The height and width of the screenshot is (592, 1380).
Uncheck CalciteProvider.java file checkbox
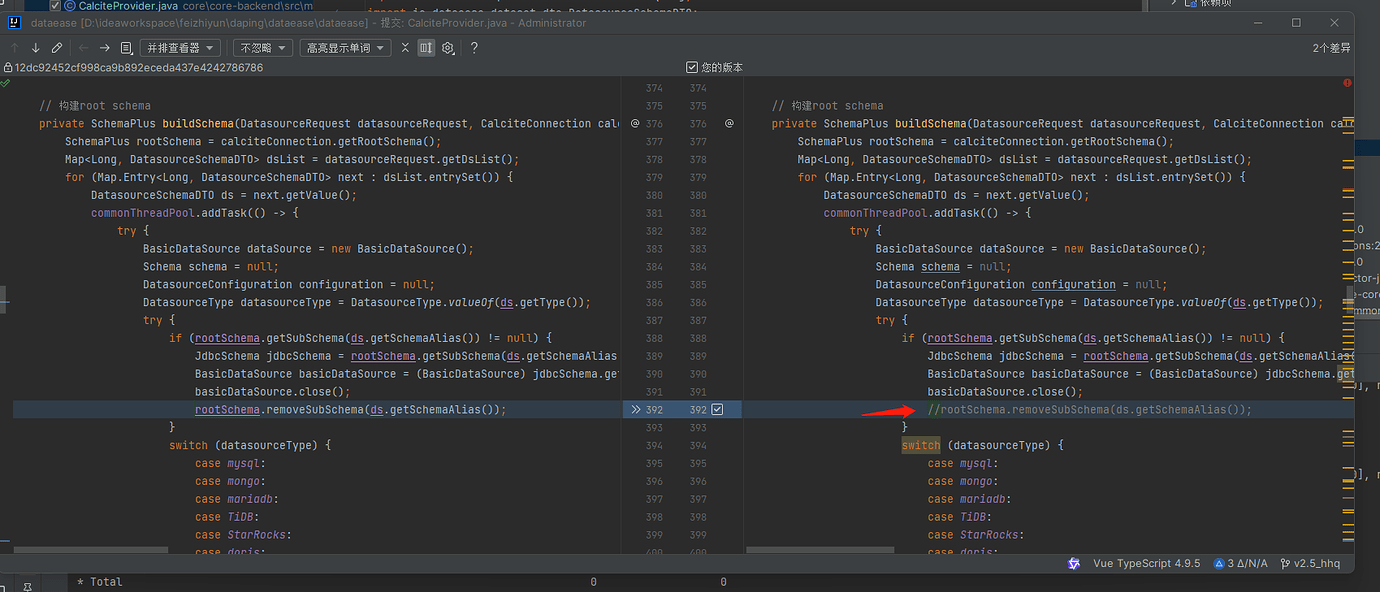click(x=56, y=6)
